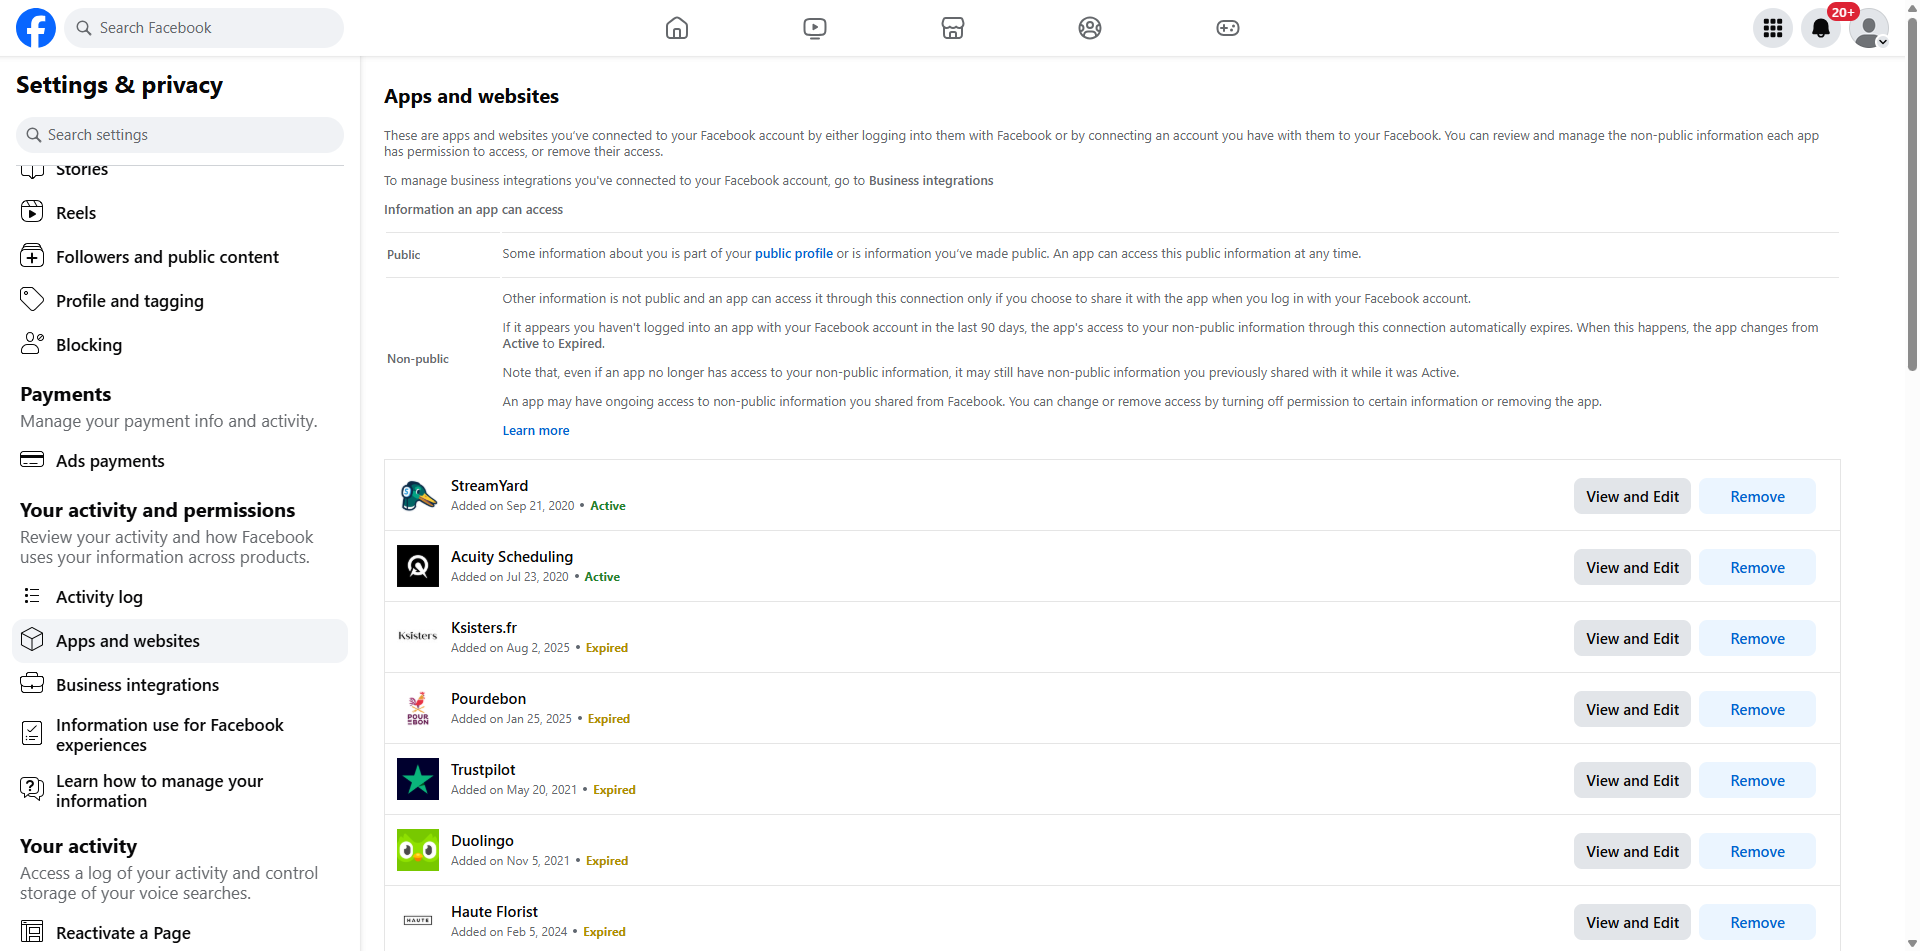Select Apps and websites in the sidebar

pos(128,640)
